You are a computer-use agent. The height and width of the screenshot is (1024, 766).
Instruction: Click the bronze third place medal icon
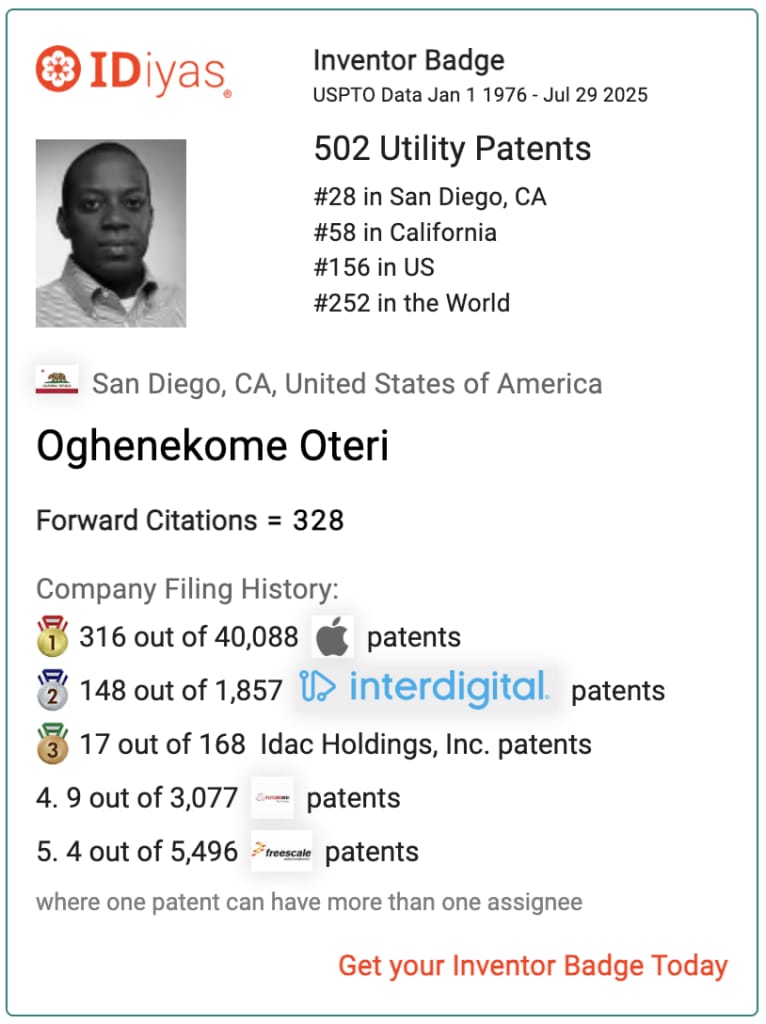(53, 743)
